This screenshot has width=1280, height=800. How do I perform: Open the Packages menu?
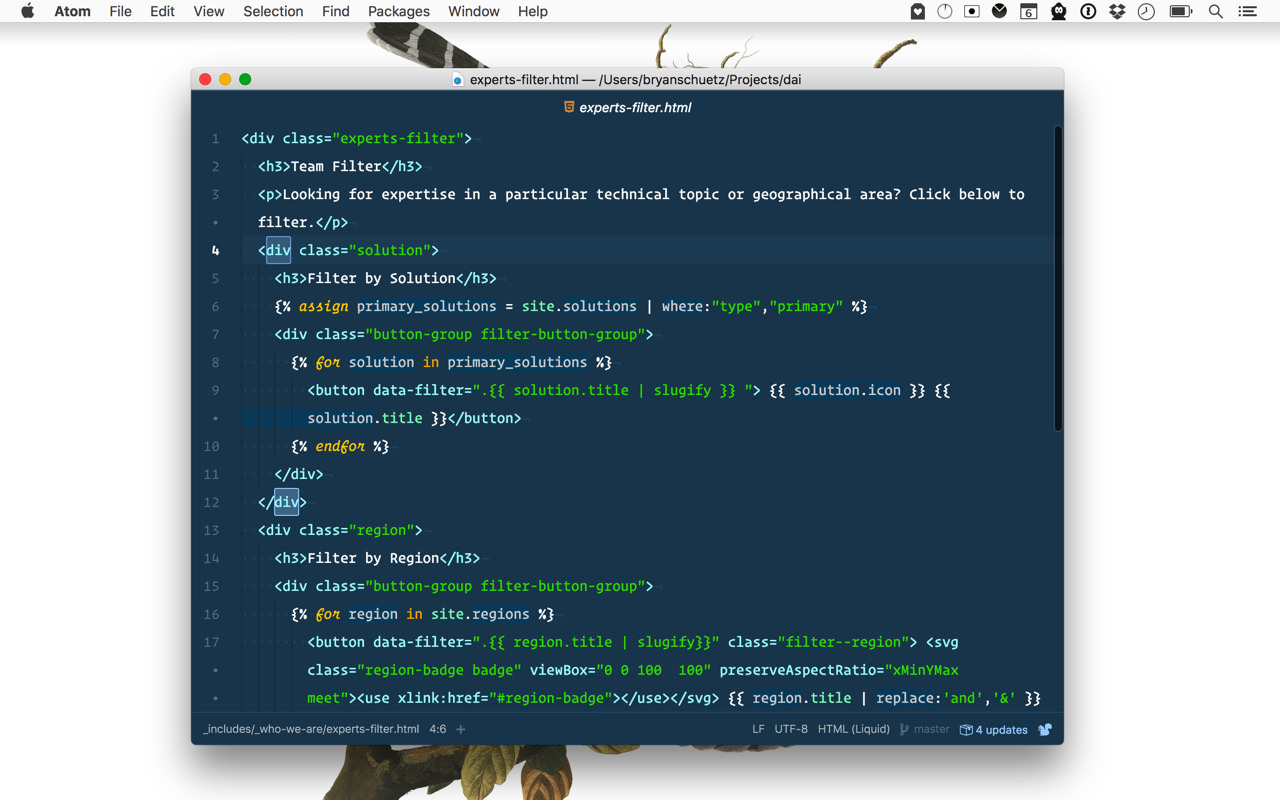point(398,11)
